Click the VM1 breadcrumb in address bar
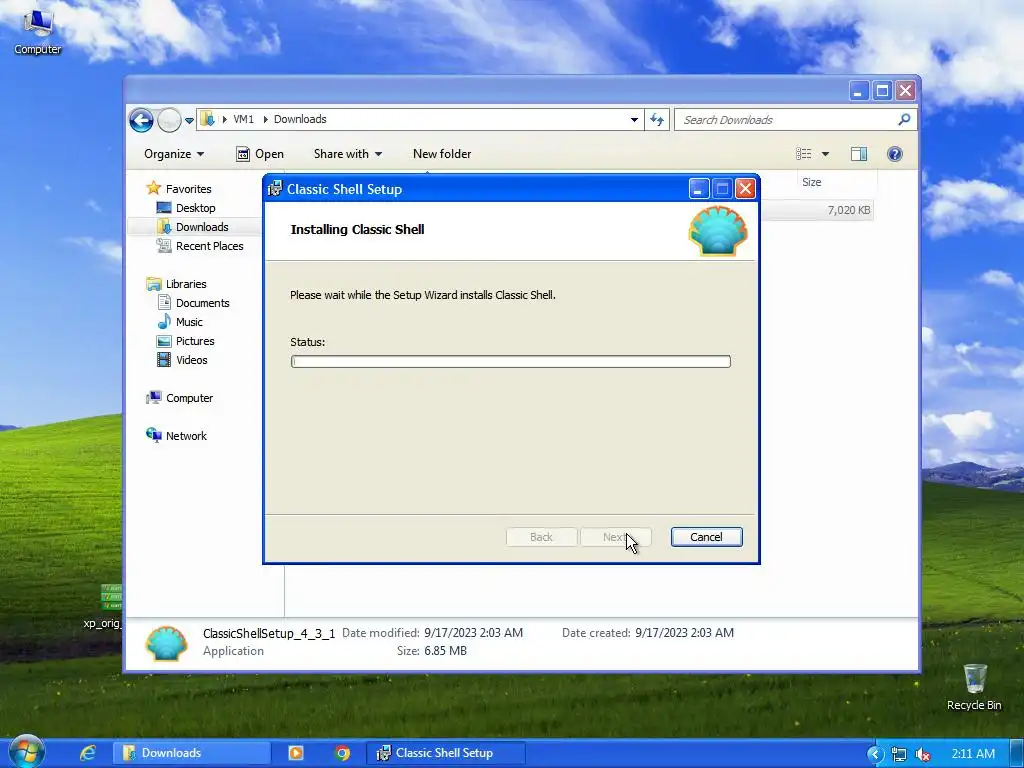Screen dimensions: 1024x768 point(243,120)
